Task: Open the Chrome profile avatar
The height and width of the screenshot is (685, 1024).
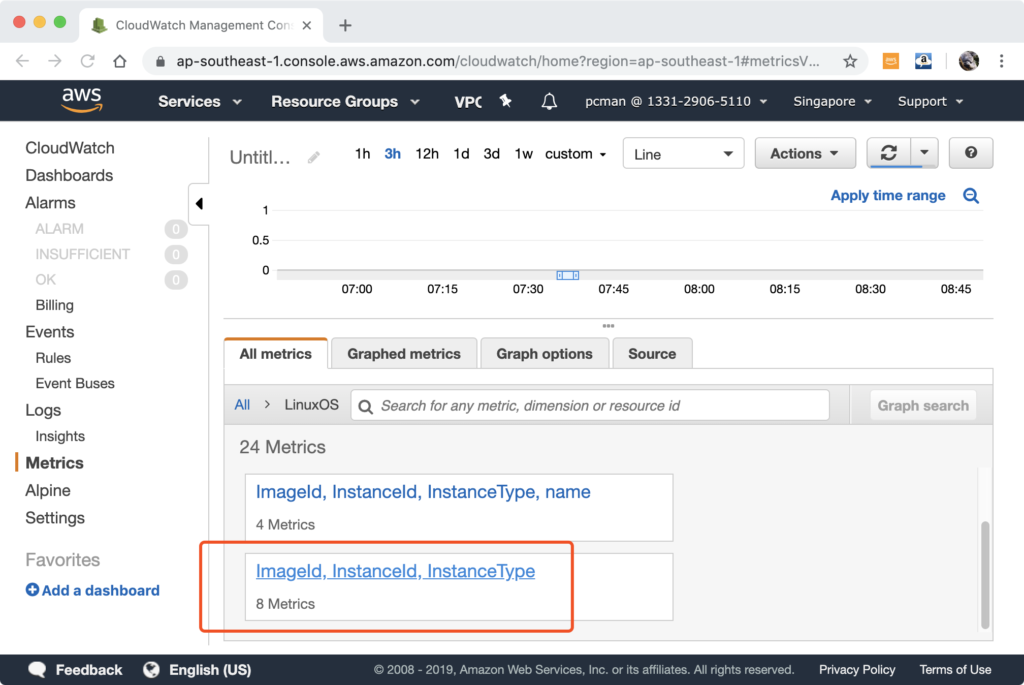Action: pos(968,61)
